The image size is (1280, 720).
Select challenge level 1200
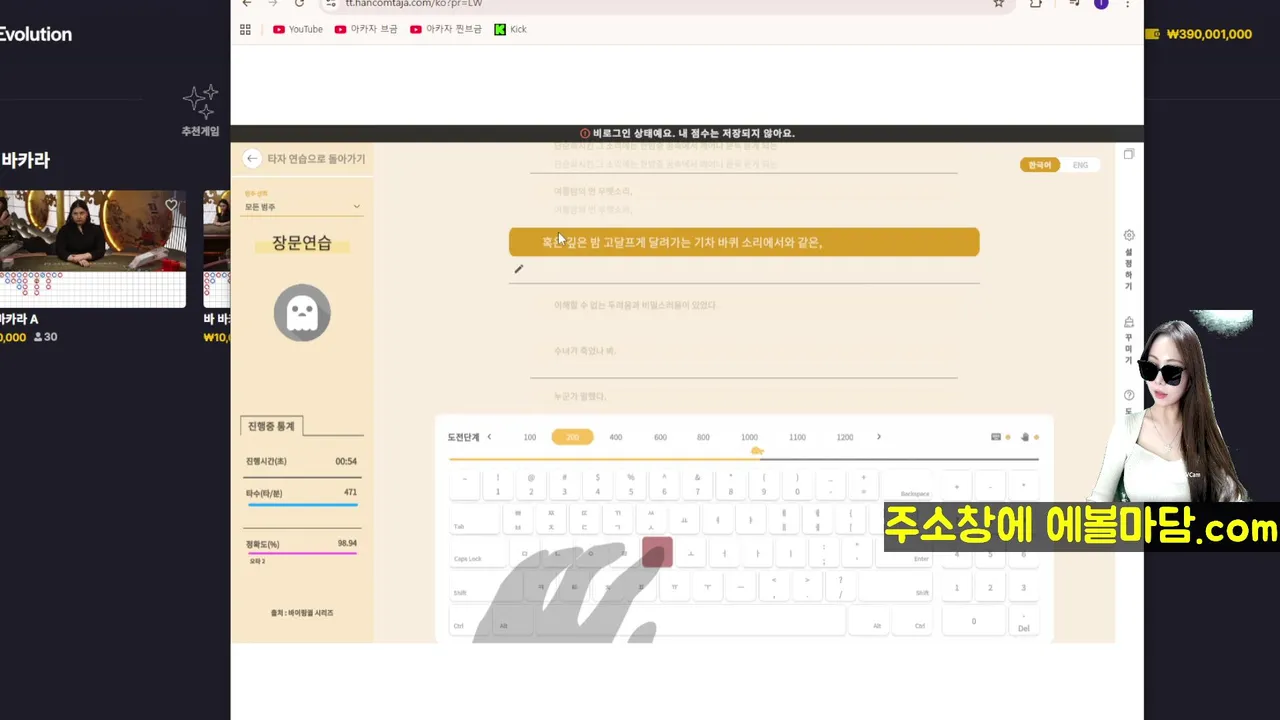(845, 437)
